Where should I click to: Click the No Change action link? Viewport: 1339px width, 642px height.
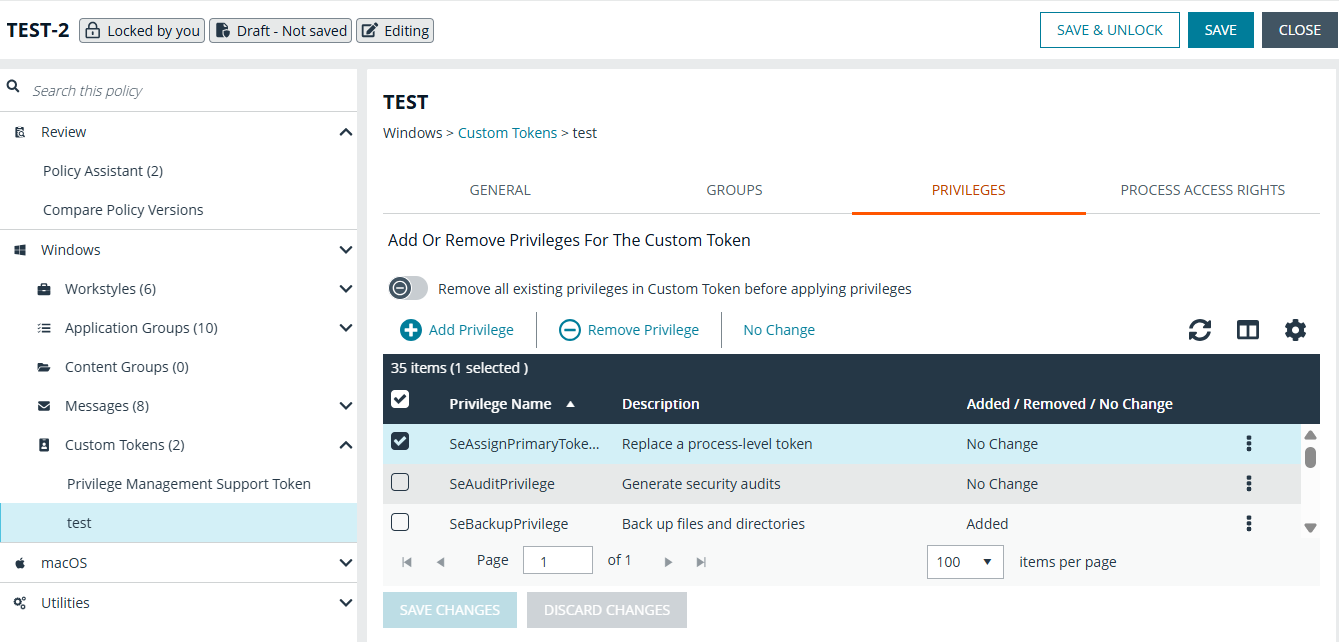tap(779, 330)
